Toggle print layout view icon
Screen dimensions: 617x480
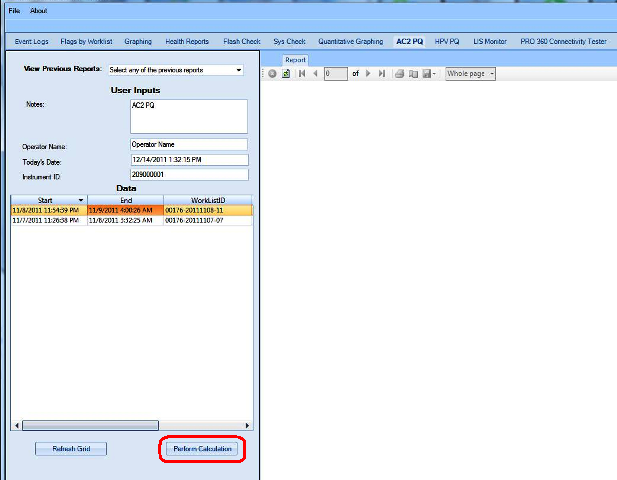point(412,74)
